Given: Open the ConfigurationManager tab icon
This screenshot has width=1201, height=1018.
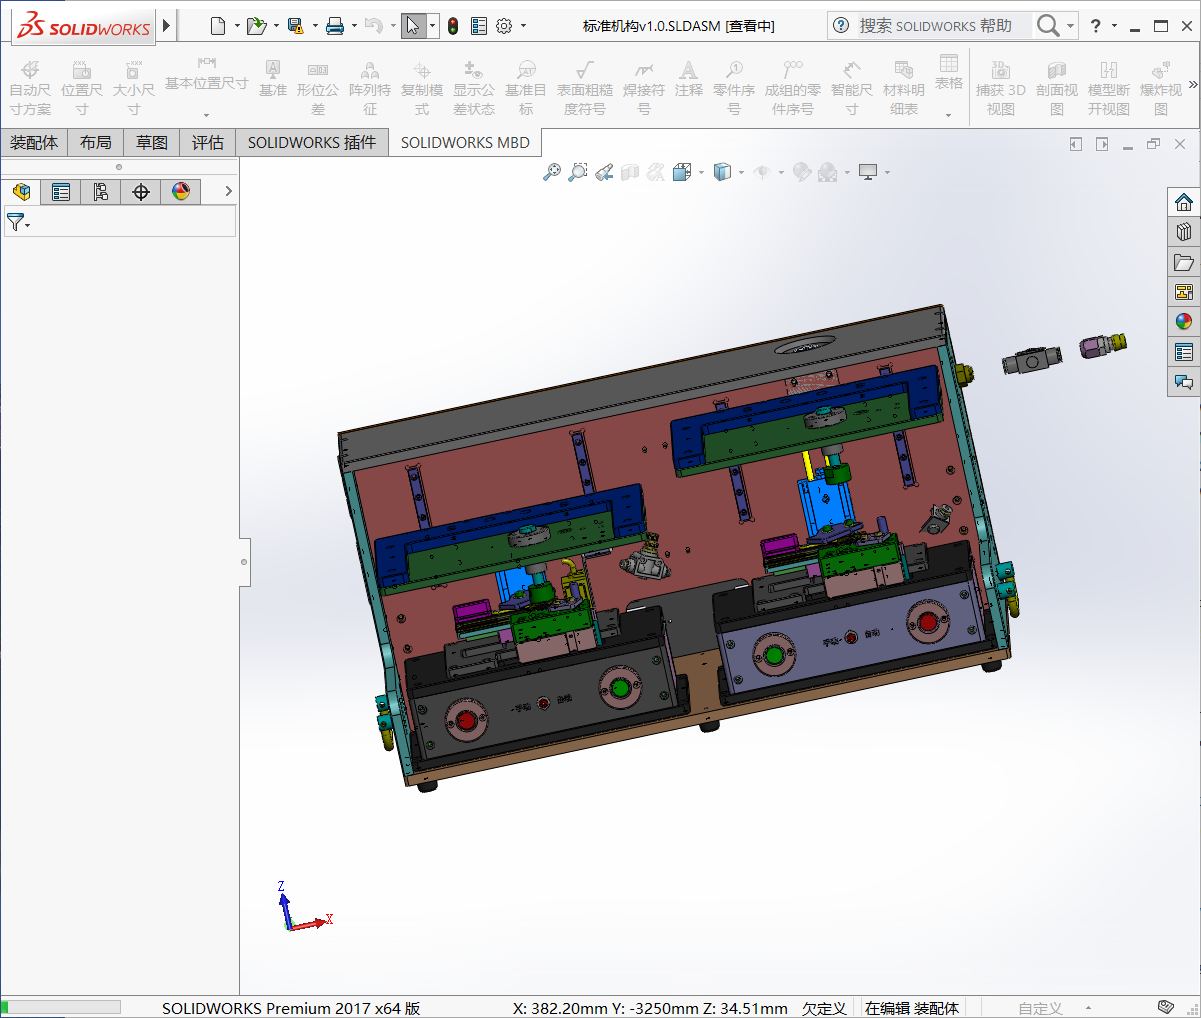Looking at the screenshot, I should coord(101,191).
